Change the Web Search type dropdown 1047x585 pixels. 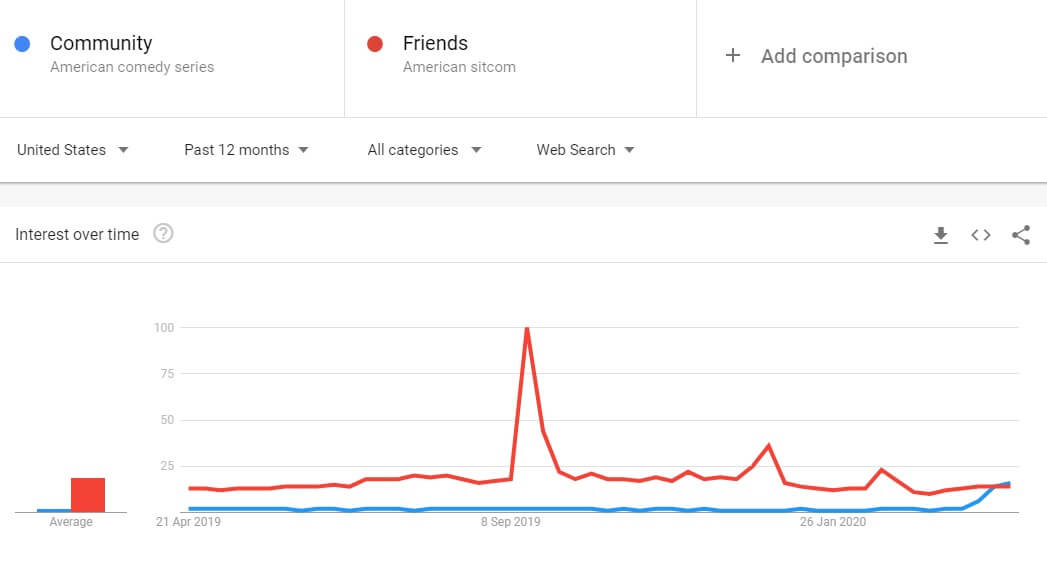pyautogui.click(x=585, y=150)
